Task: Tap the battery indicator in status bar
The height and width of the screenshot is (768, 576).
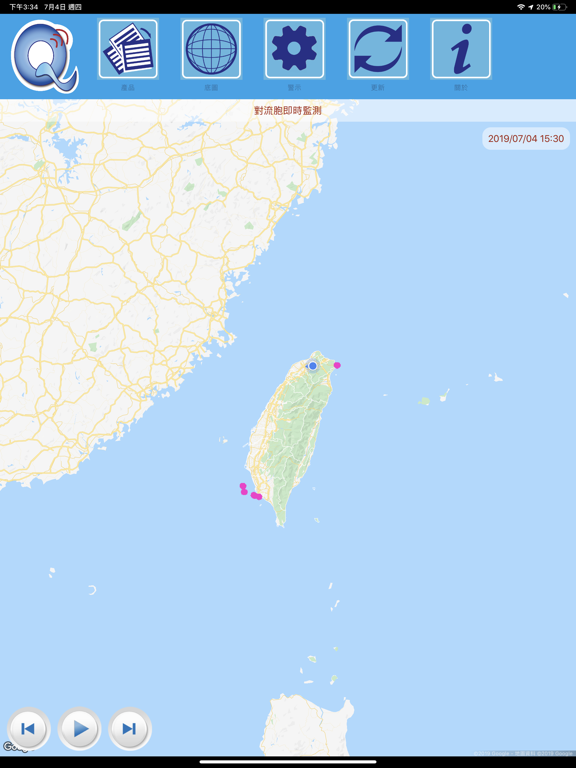Action: tap(559, 7)
